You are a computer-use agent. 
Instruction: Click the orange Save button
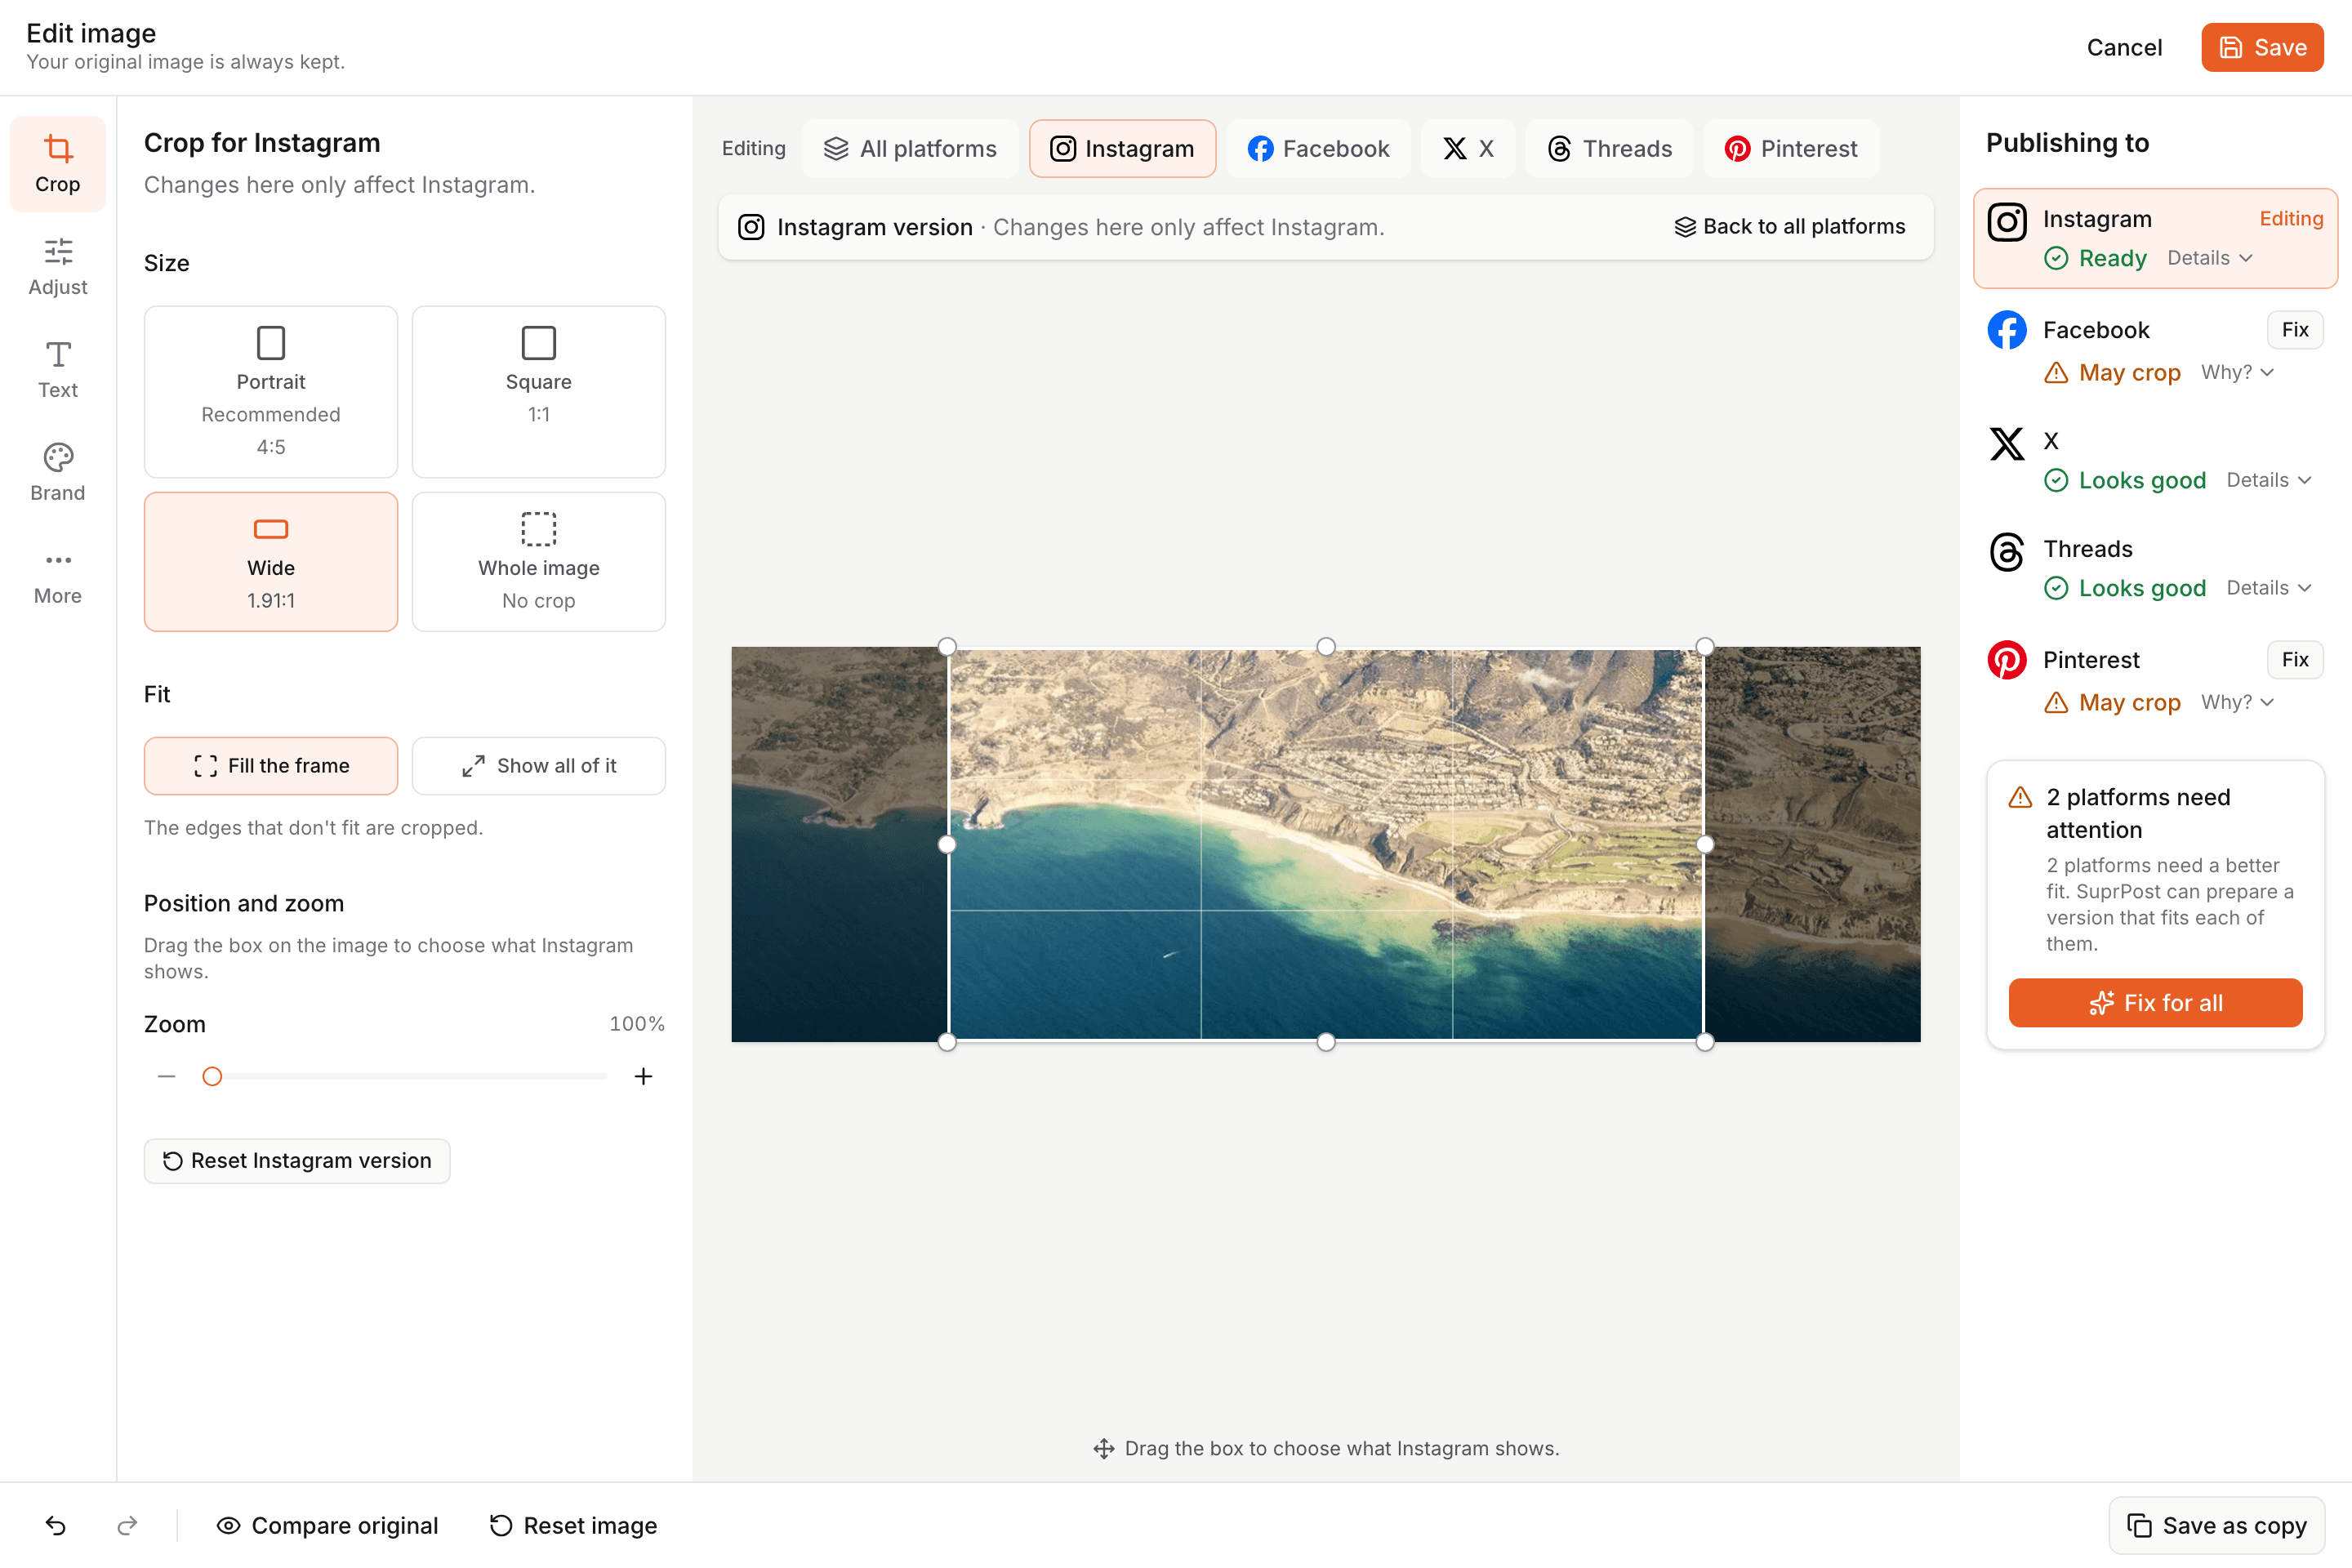[x=2262, y=47]
